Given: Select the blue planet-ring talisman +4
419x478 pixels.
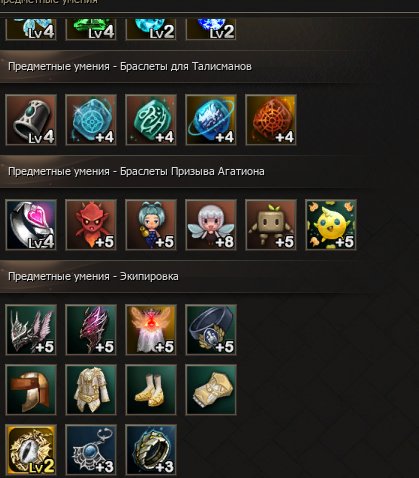Looking at the screenshot, I should [x=211, y=120].
